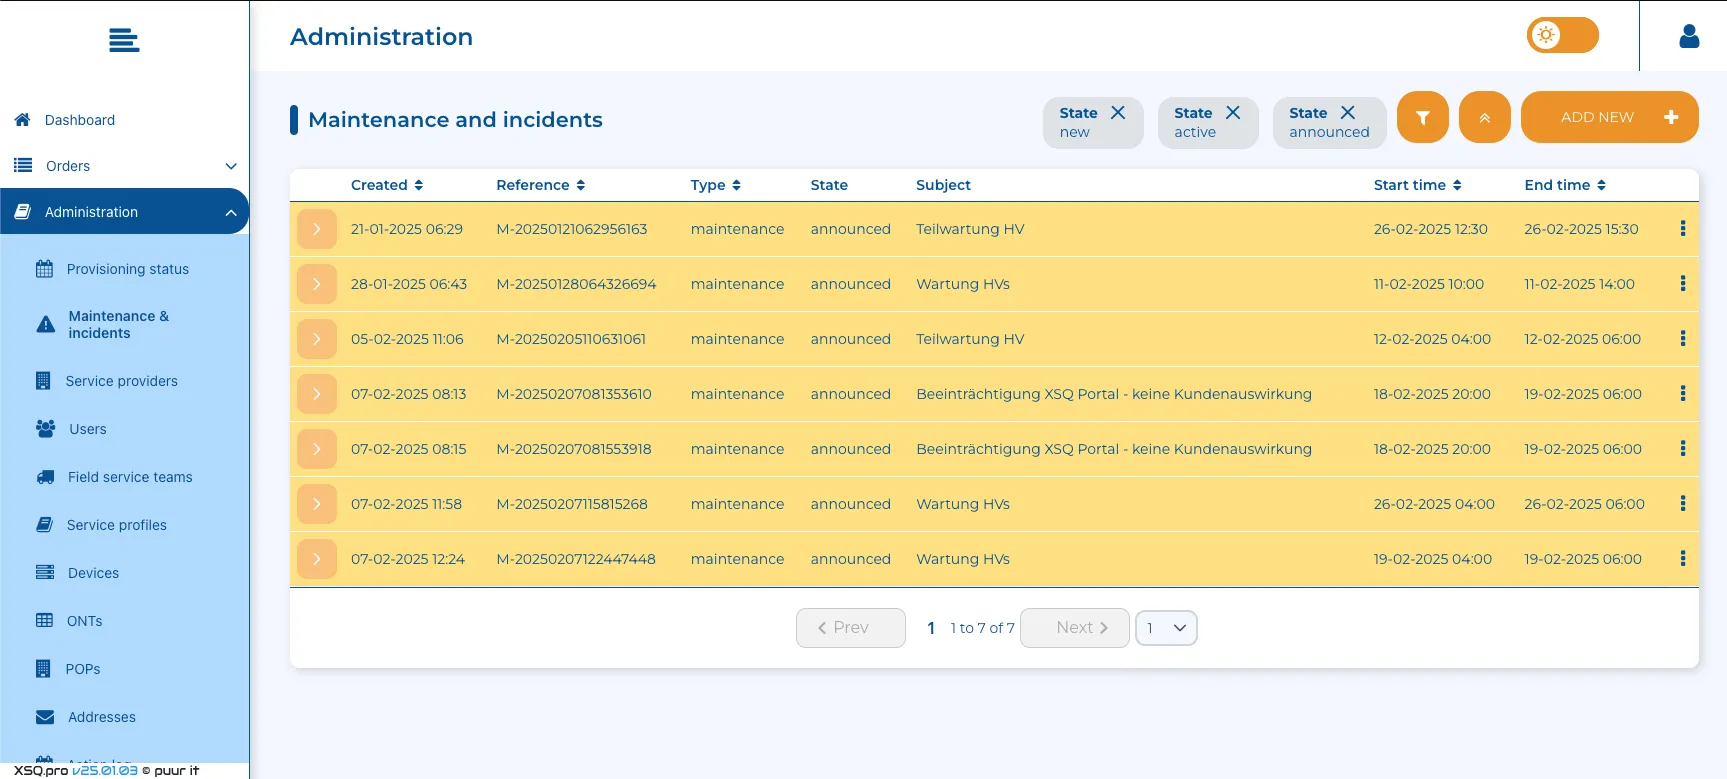The width and height of the screenshot is (1727, 779).
Task: Open Provisioning status
Action: tap(128, 269)
